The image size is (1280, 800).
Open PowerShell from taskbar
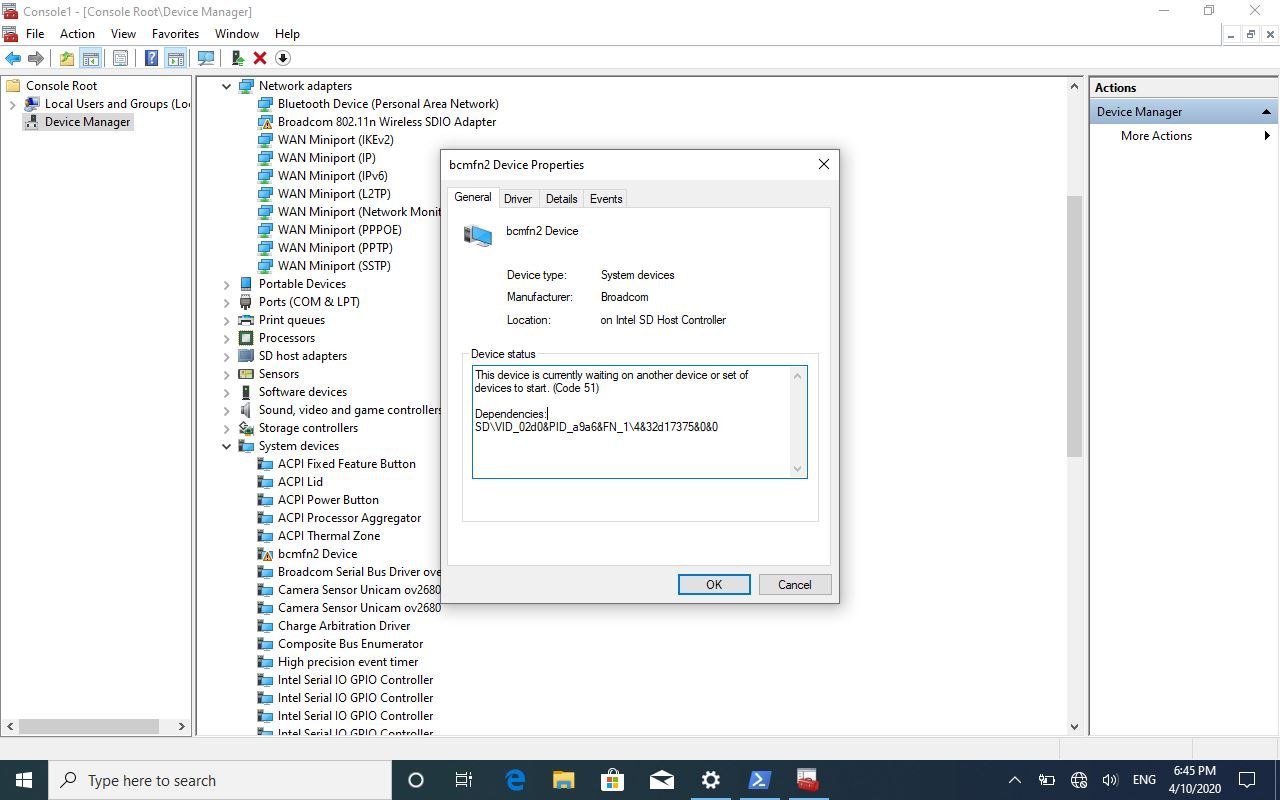[x=759, y=780]
